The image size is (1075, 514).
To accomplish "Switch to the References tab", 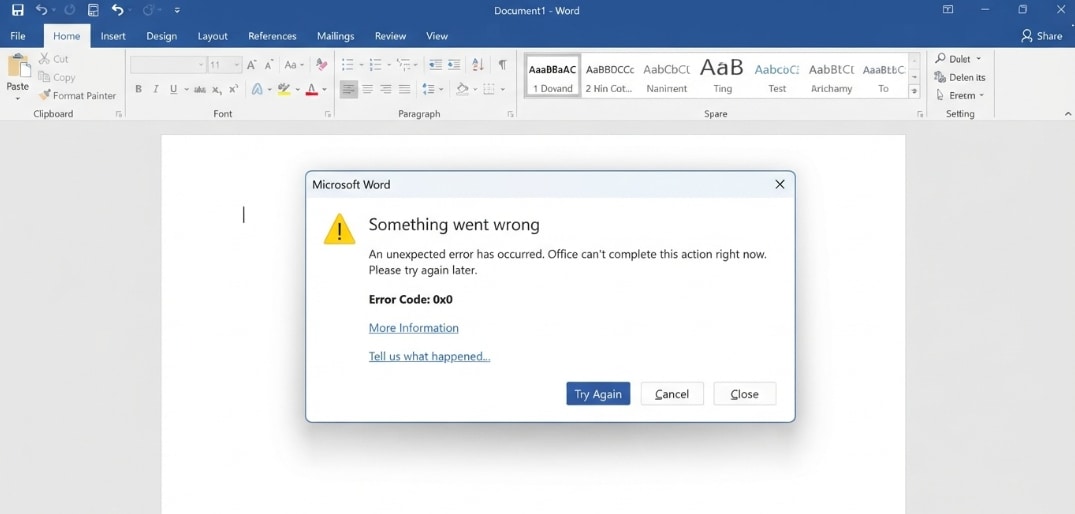I will (x=272, y=36).
